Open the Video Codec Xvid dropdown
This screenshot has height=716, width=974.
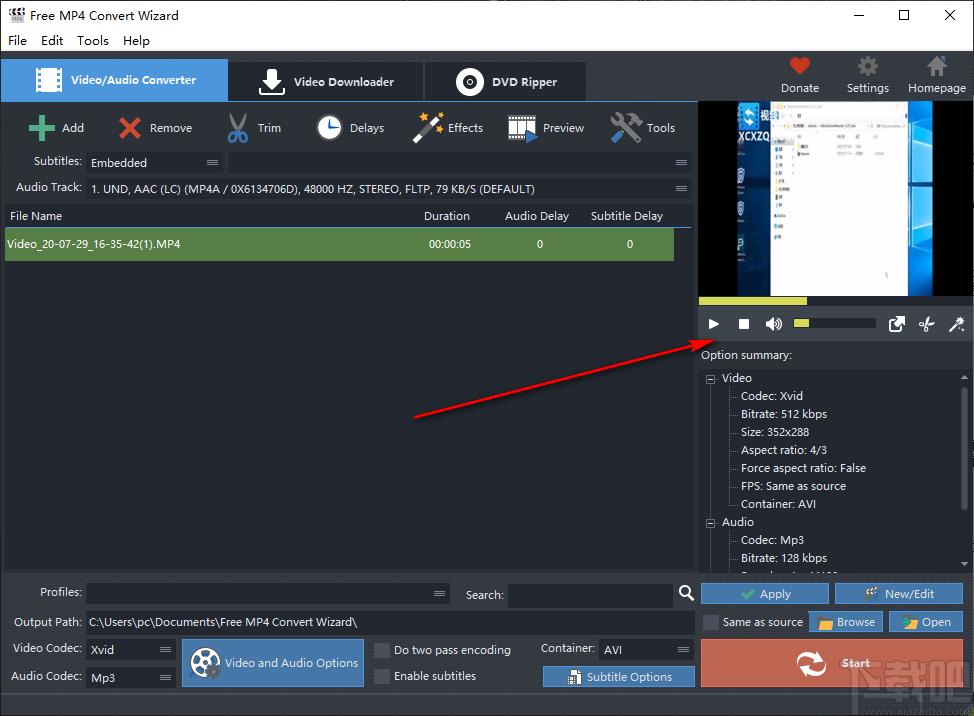(131, 650)
